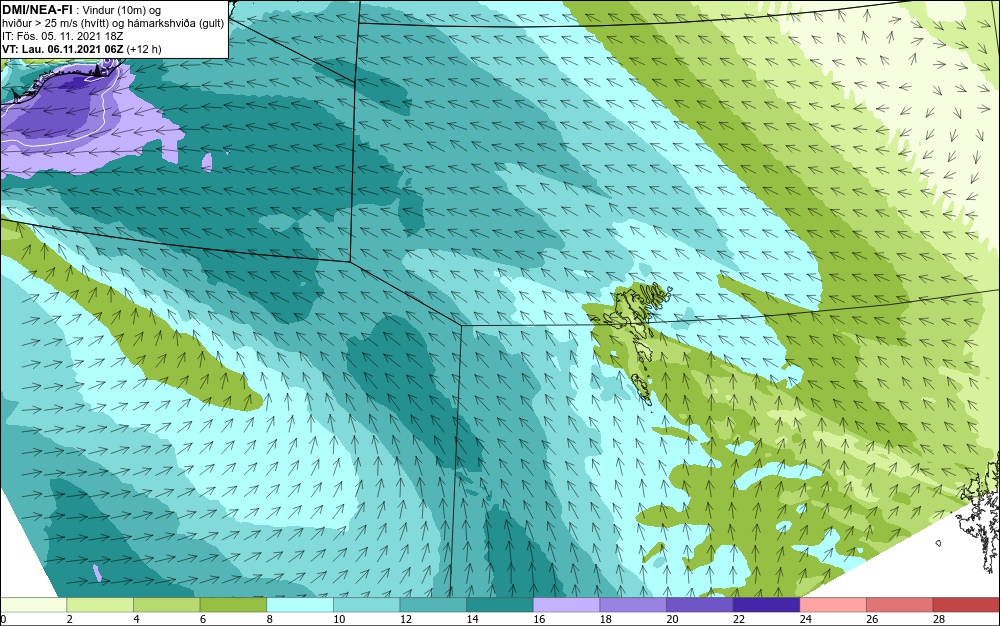Click legend scale number 28
The width and height of the screenshot is (1000, 626).
pyautogui.click(x=939, y=619)
